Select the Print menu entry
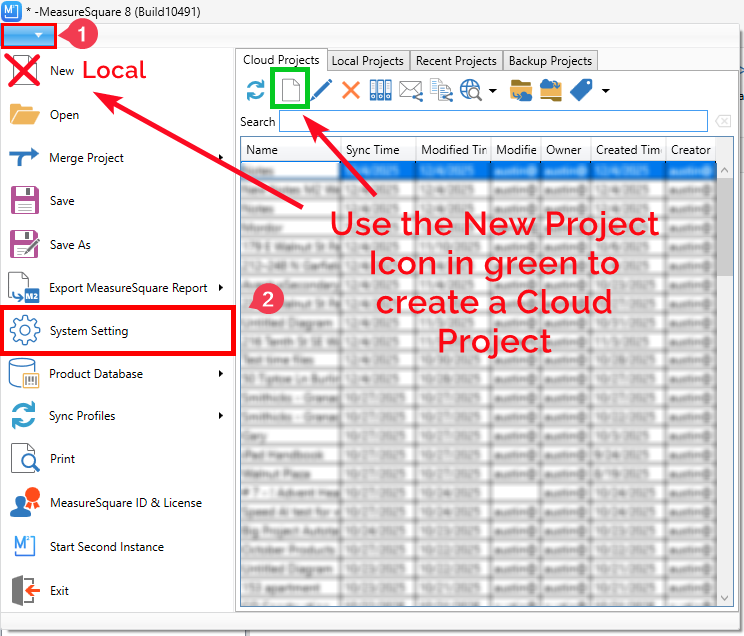This screenshot has height=636, width=744. tap(63, 458)
